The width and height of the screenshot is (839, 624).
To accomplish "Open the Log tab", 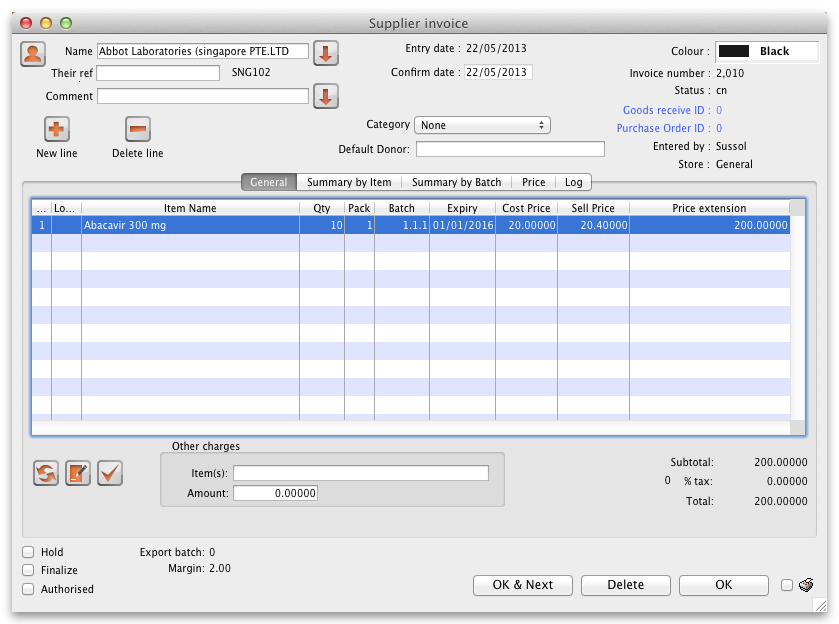I will (x=573, y=182).
